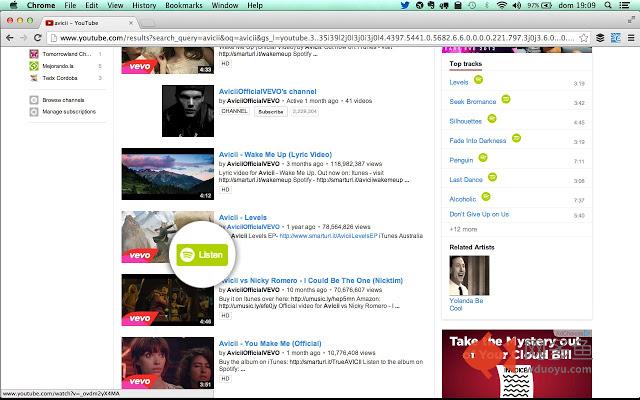The width and height of the screenshot is (640, 400).
Task: Play the Levels top track link
Action: 458,82
